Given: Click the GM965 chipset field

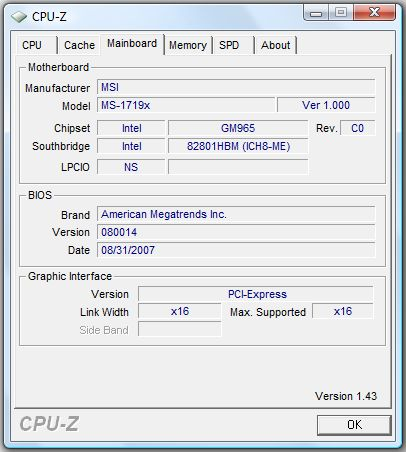Looking at the screenshot, I should pos(238,128).
